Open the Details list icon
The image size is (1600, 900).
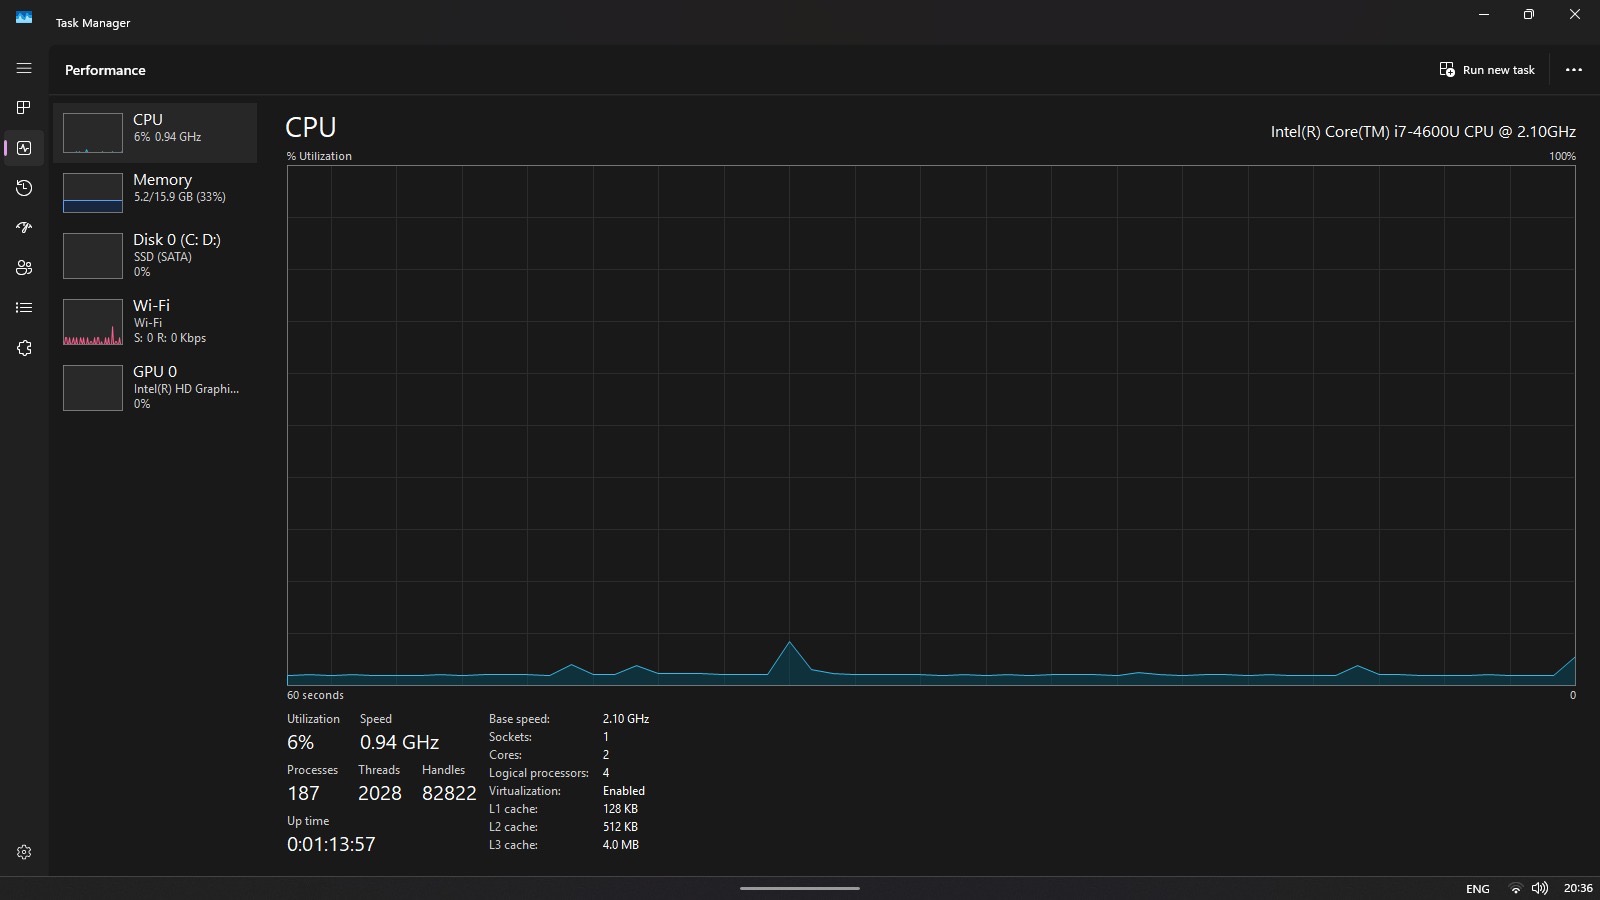point(24,308)
